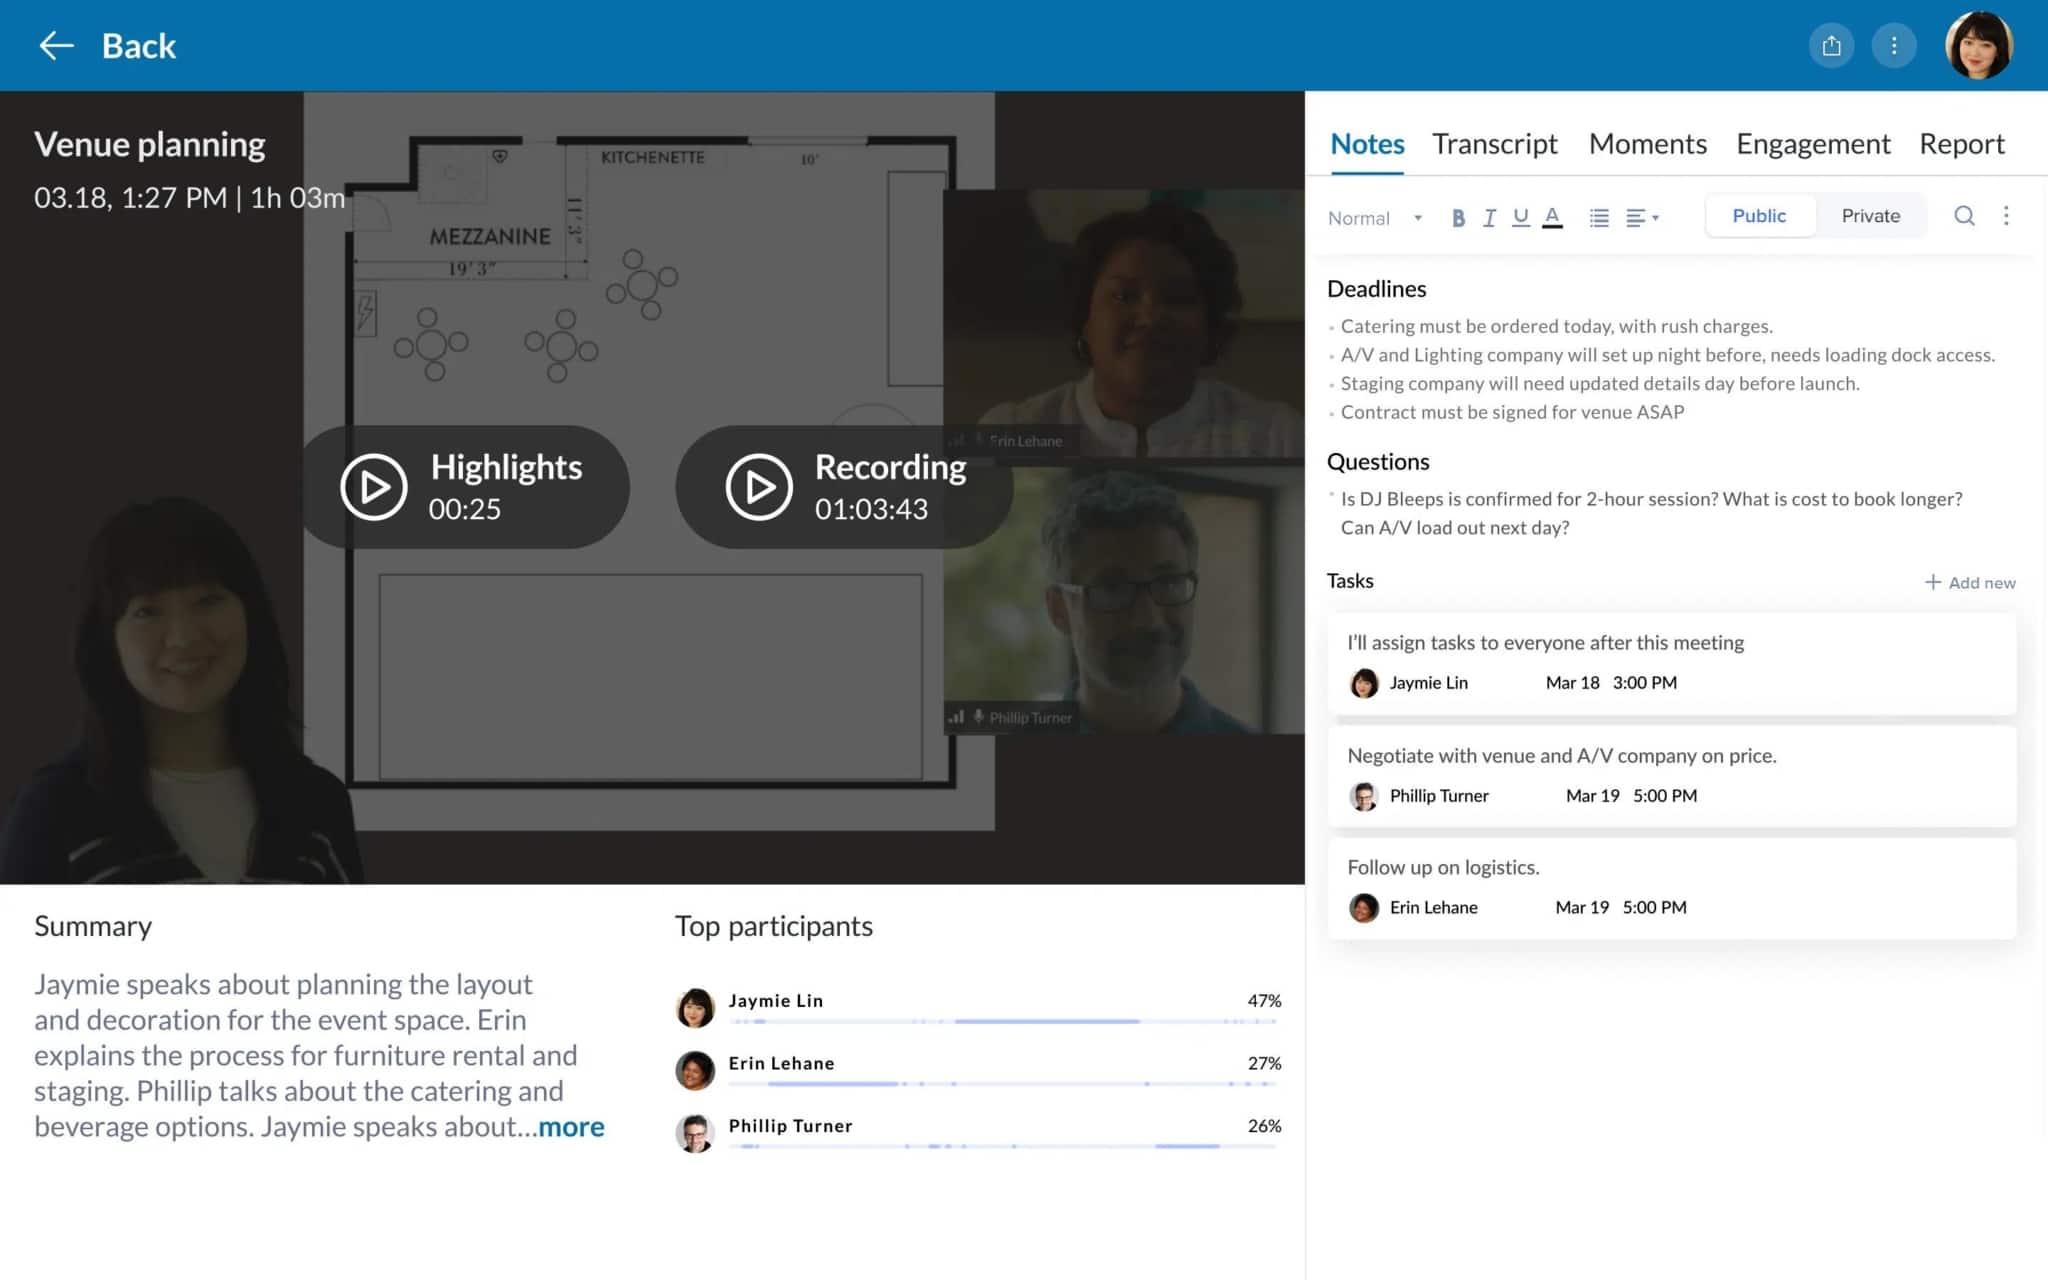The image size is (2048, 1280).
Task: Expand the full meeting Summary
Action: (x=571, y=1125)
